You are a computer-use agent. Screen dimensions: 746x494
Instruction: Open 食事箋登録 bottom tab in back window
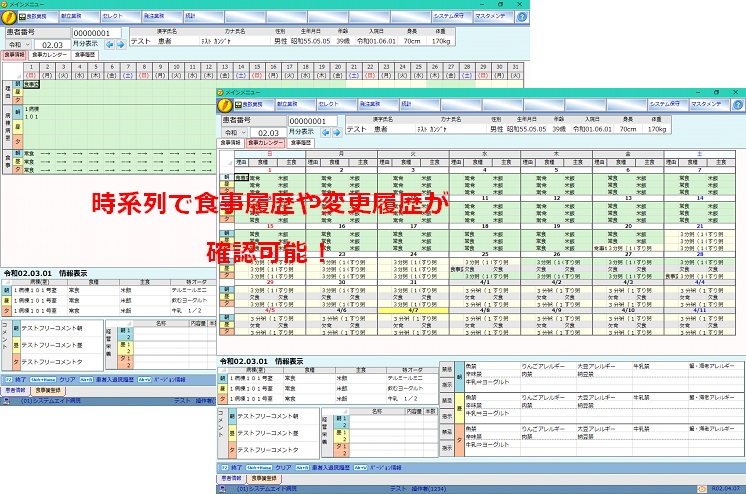[x=48, y=390]
